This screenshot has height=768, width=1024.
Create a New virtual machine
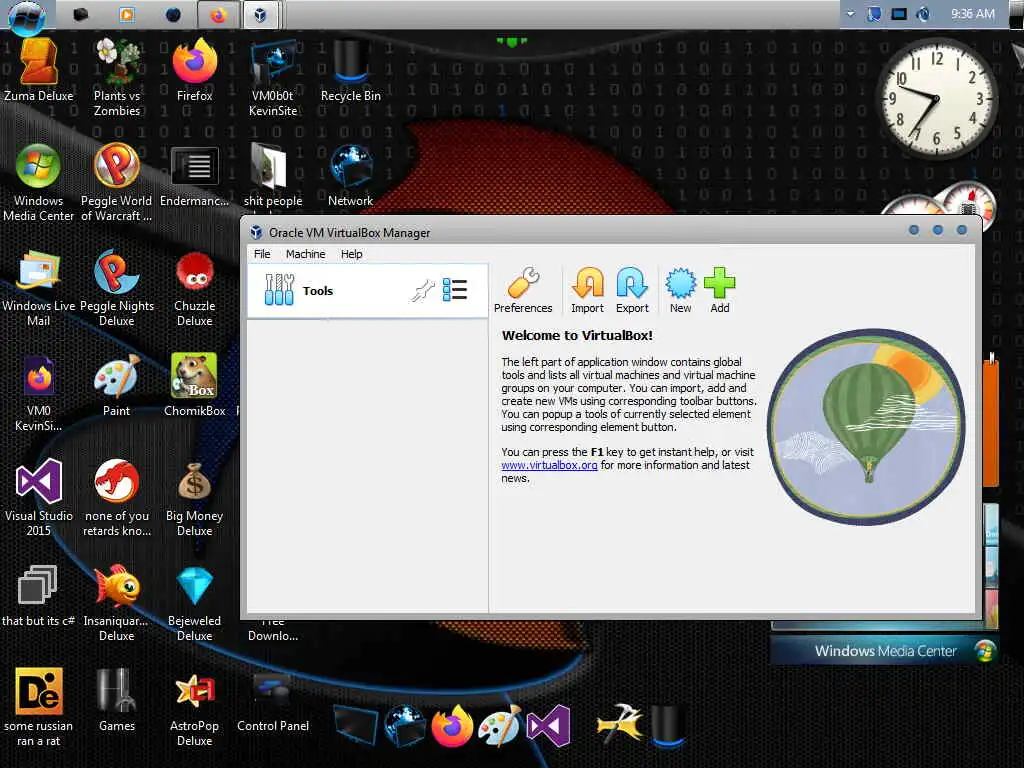coord(680,290)
